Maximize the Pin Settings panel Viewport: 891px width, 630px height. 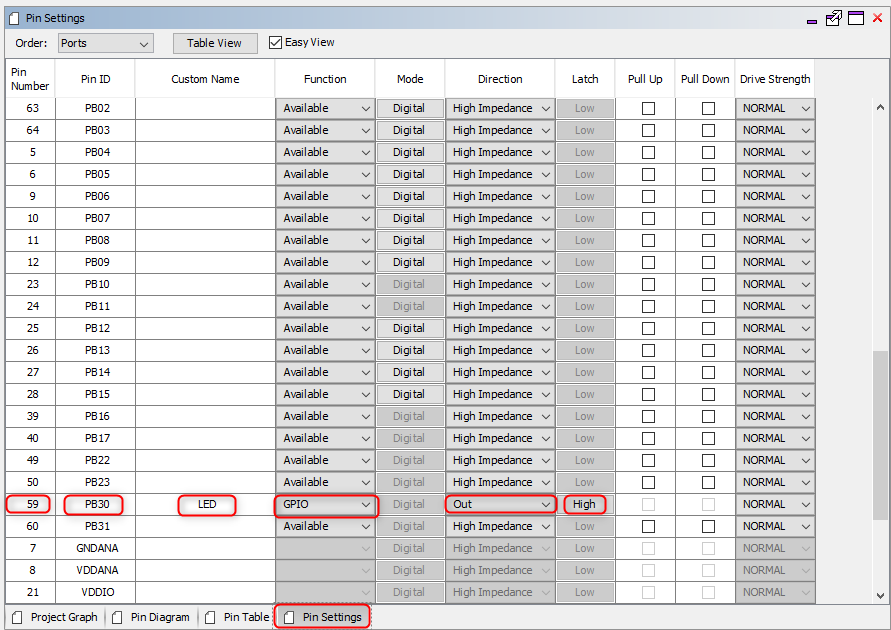855,18
